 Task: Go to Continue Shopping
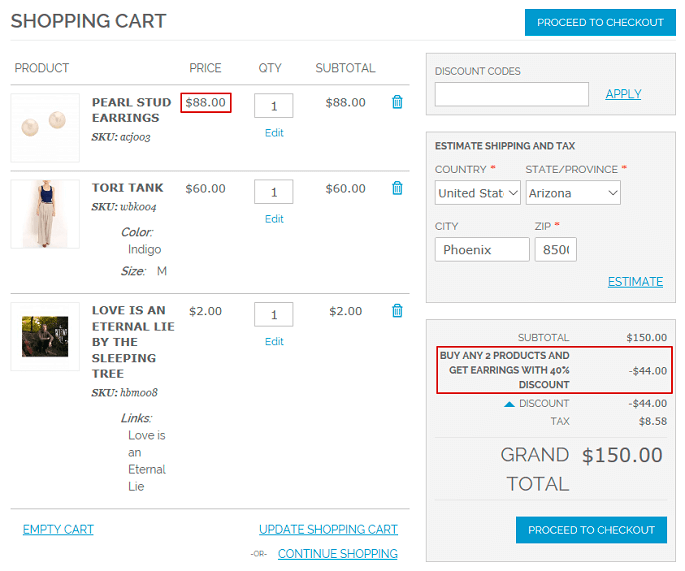(x=337, y=553)
